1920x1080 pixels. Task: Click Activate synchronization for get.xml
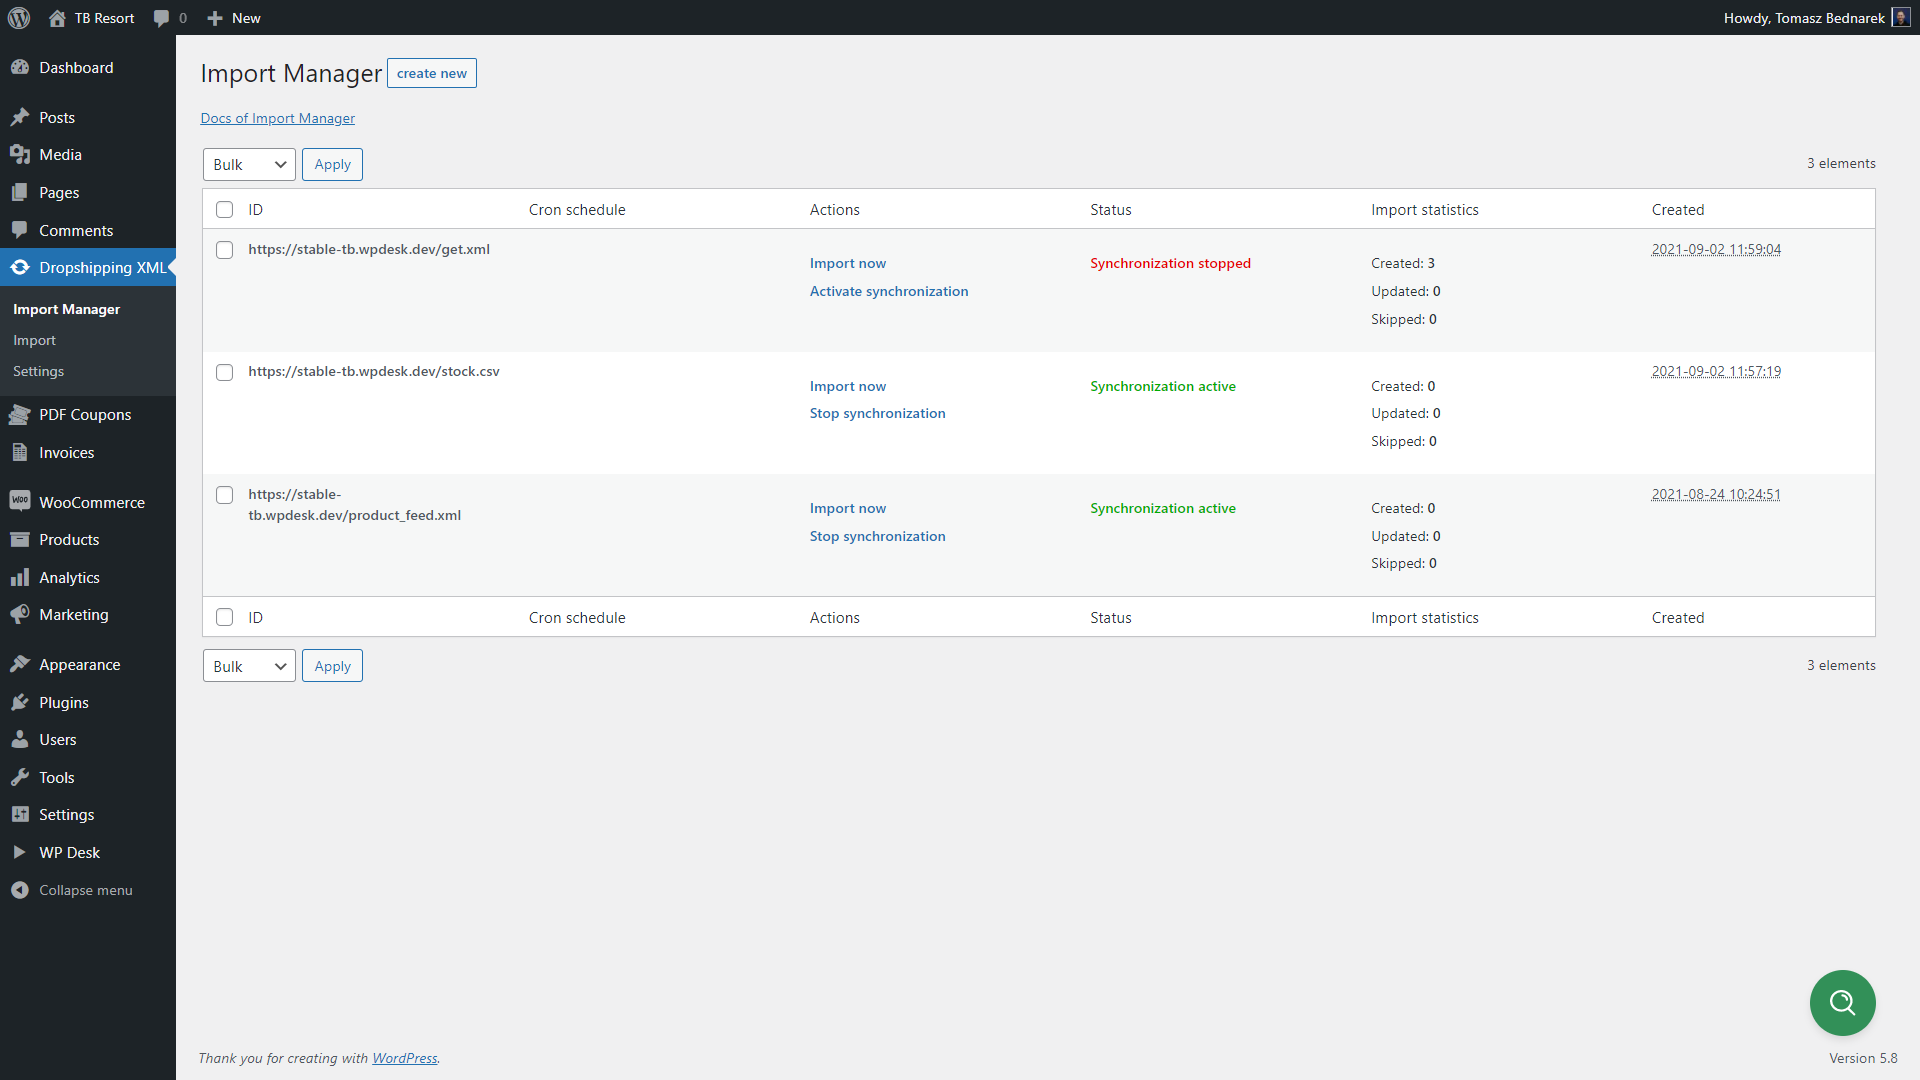pyautogui.click(x=889, y=291)
